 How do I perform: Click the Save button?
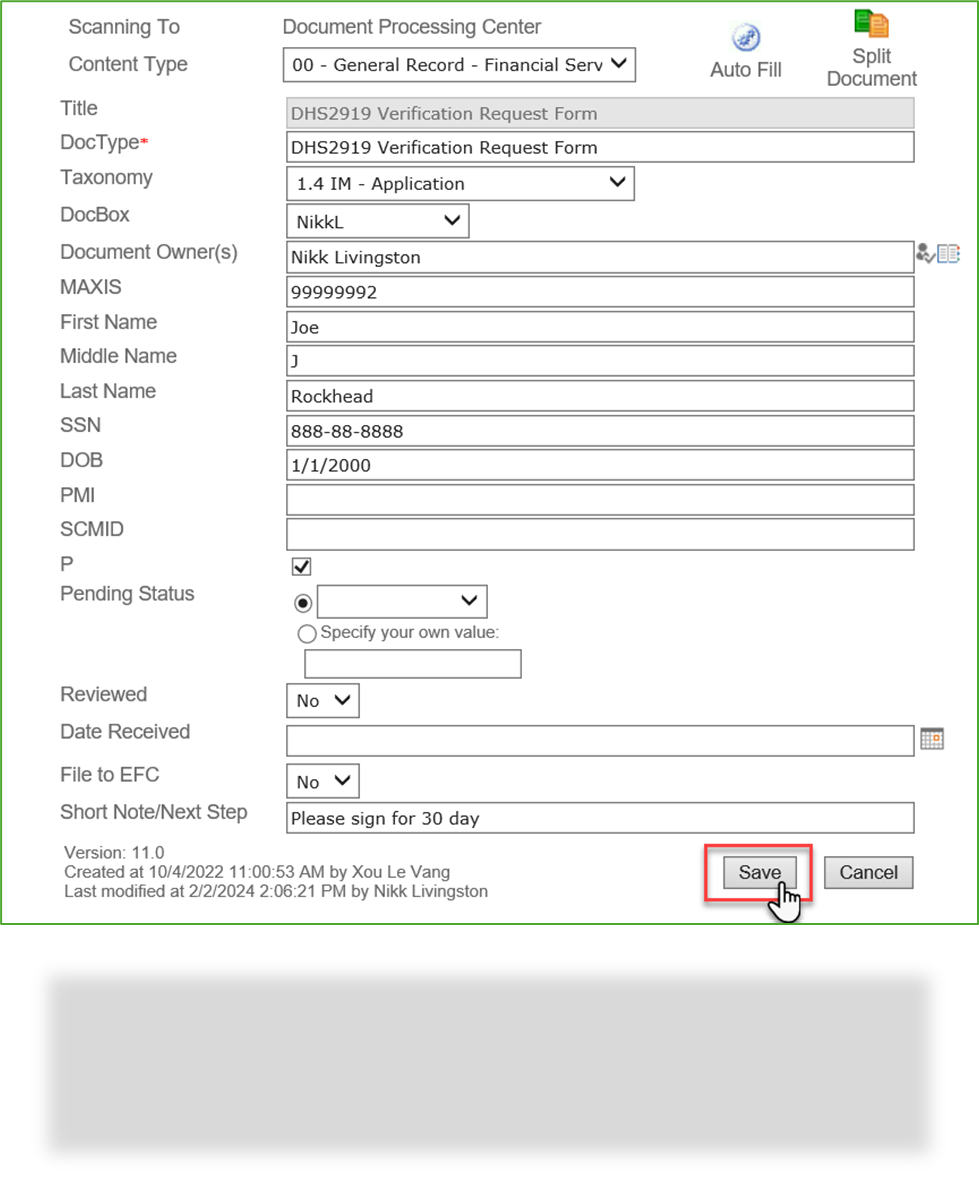[758, 872]
